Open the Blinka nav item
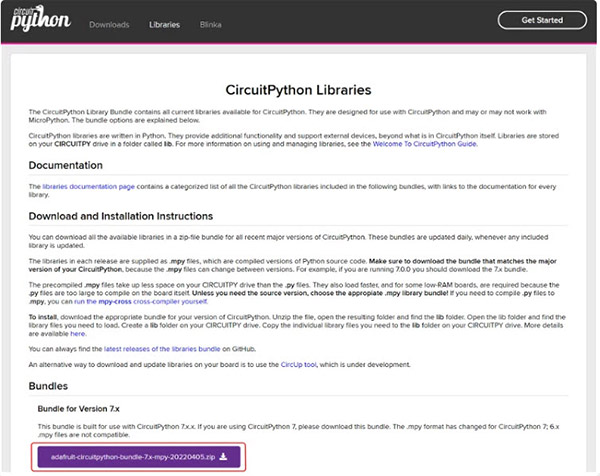600x476 pixels. [x=211, y=22]
